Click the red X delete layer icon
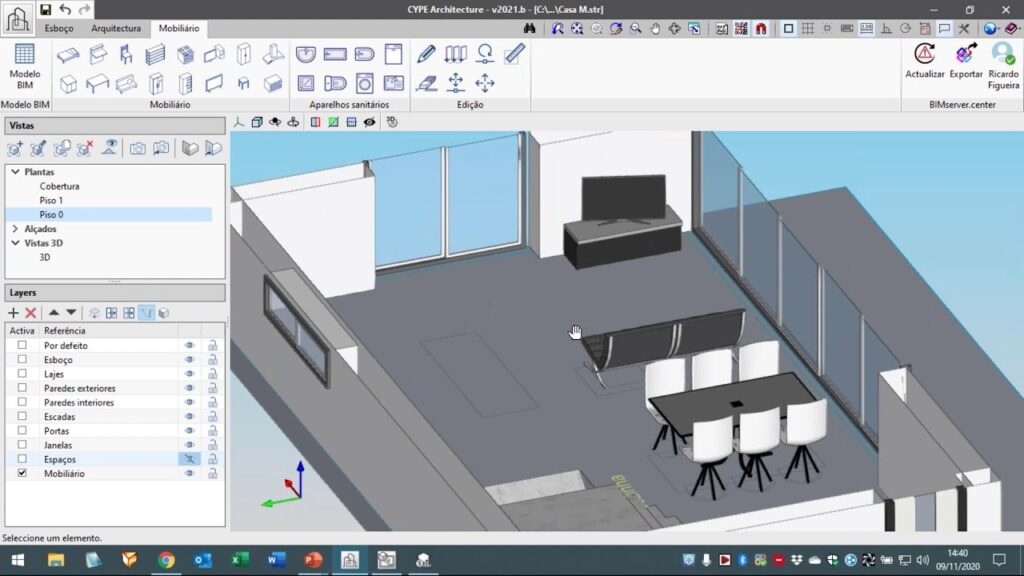1024x576 pixels. point(31,313)
